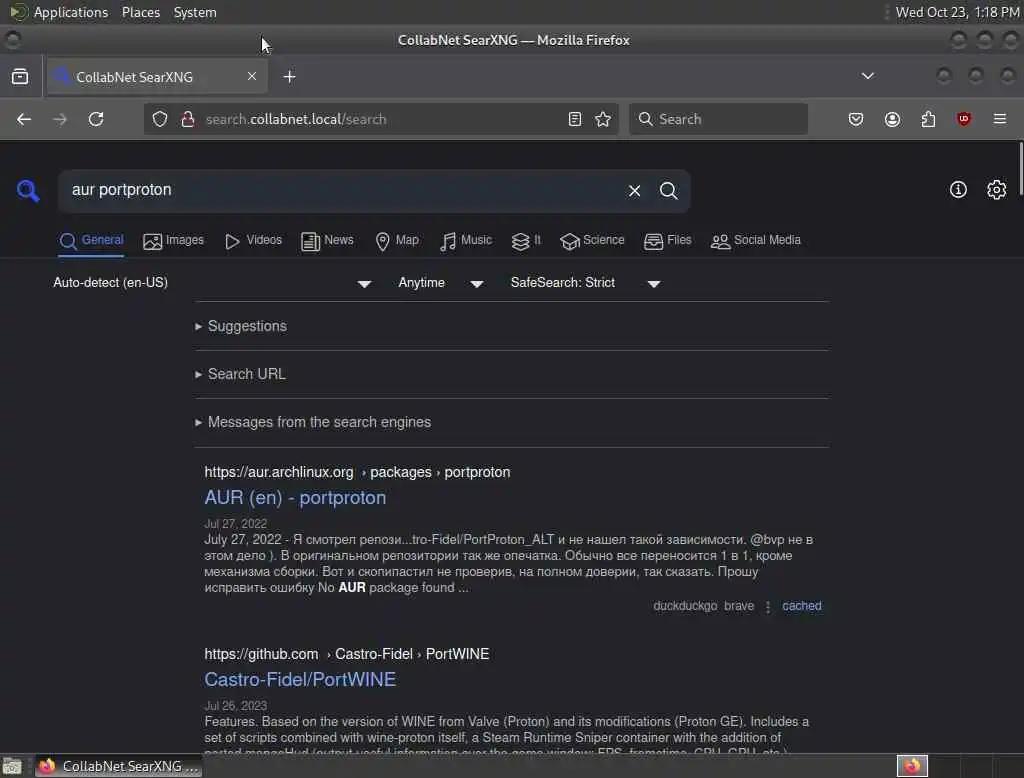Open the Pocket save icon
This screenshot has height=778, width=1024.
[856, 119]
